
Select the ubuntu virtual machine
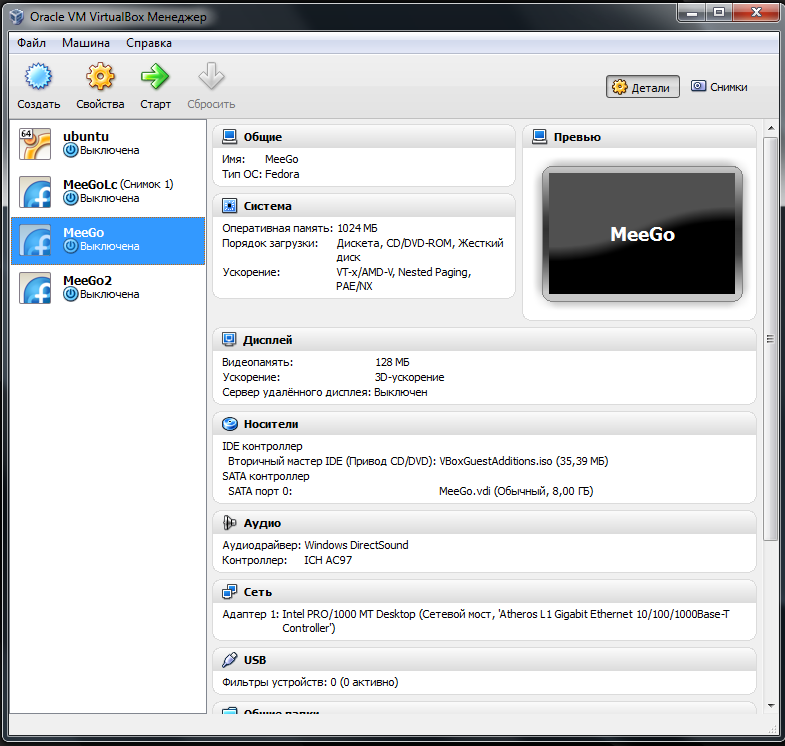coord(108,144)
